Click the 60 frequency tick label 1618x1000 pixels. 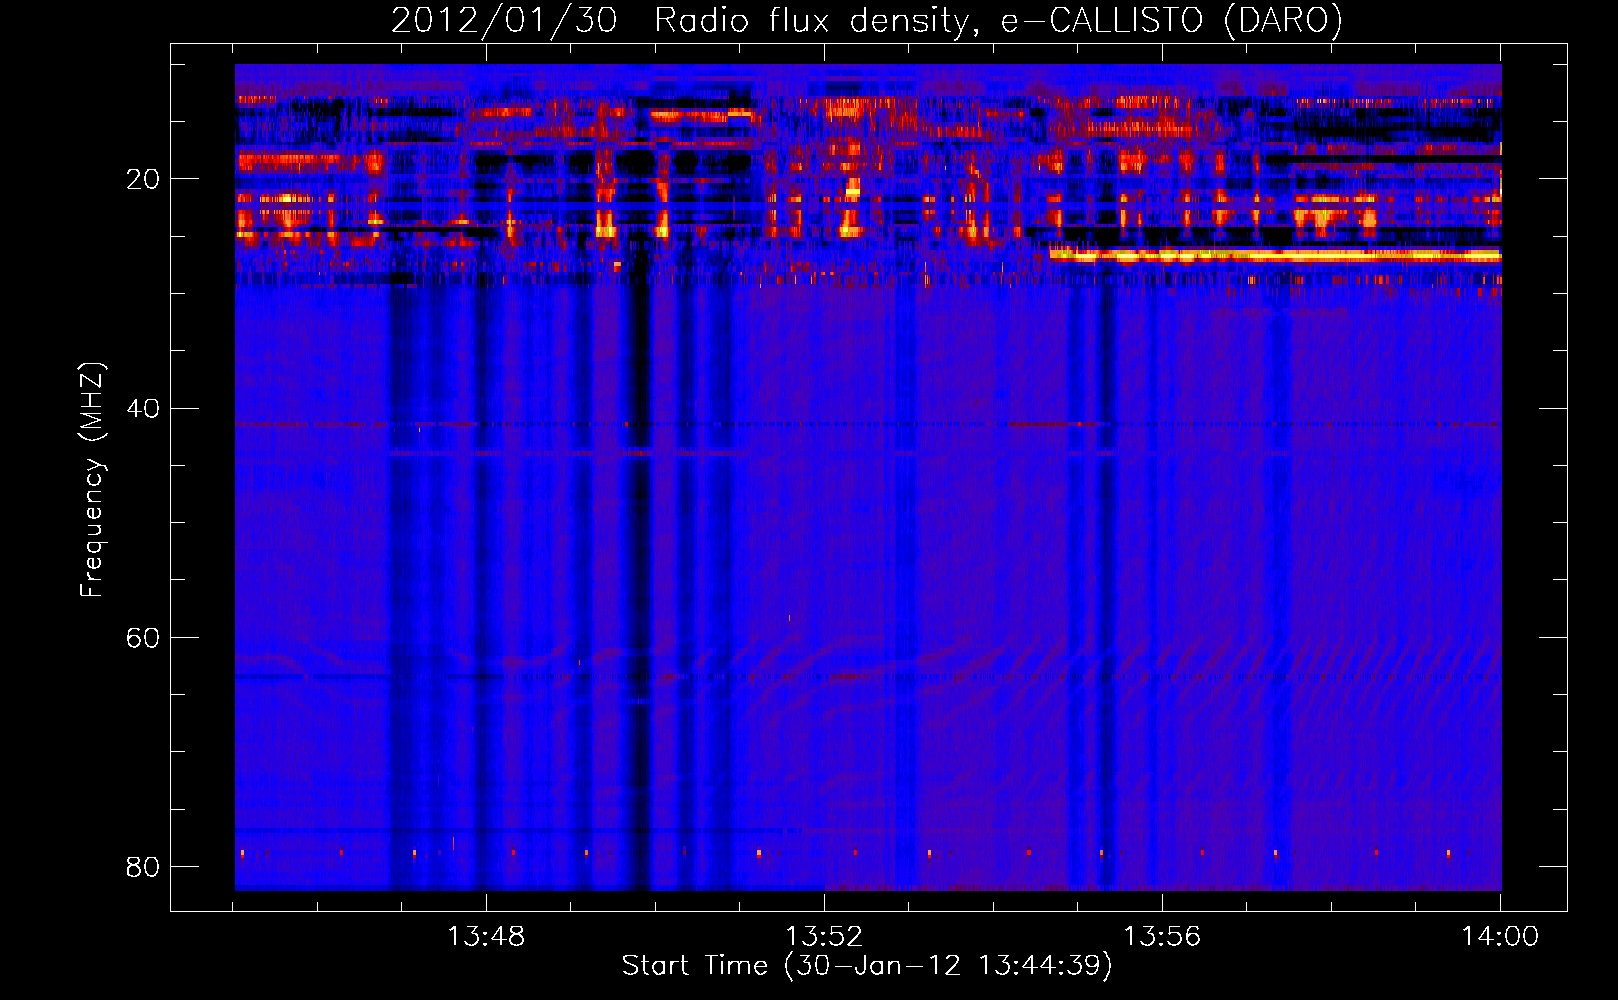point(142,638)
